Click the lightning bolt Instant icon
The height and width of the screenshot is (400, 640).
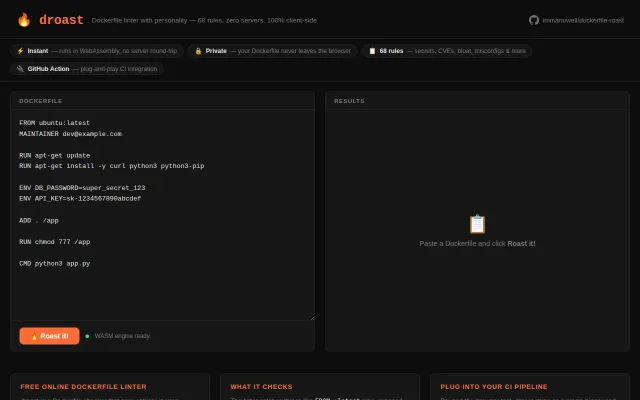pos(20,51)
